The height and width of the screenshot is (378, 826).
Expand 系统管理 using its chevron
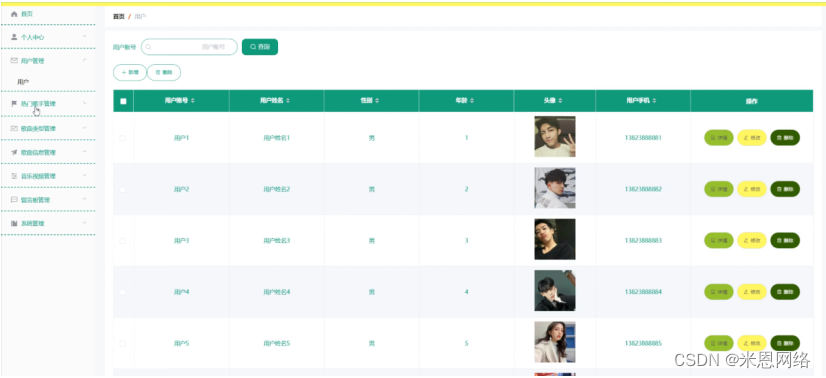pos(85,223)
